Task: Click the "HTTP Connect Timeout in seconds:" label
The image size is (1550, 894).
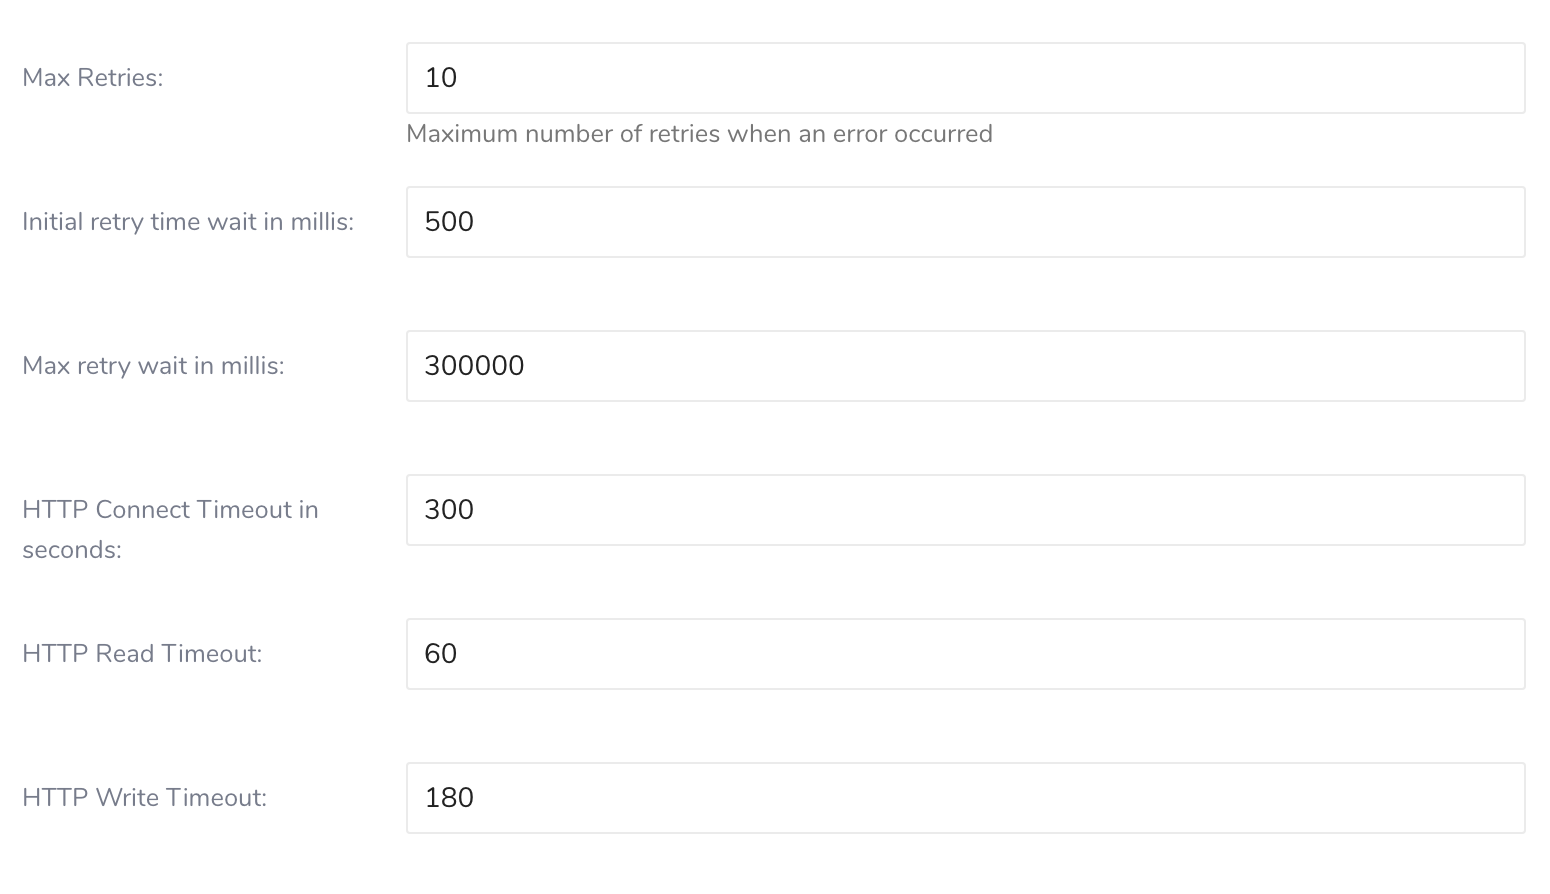Action: (170, 510)
